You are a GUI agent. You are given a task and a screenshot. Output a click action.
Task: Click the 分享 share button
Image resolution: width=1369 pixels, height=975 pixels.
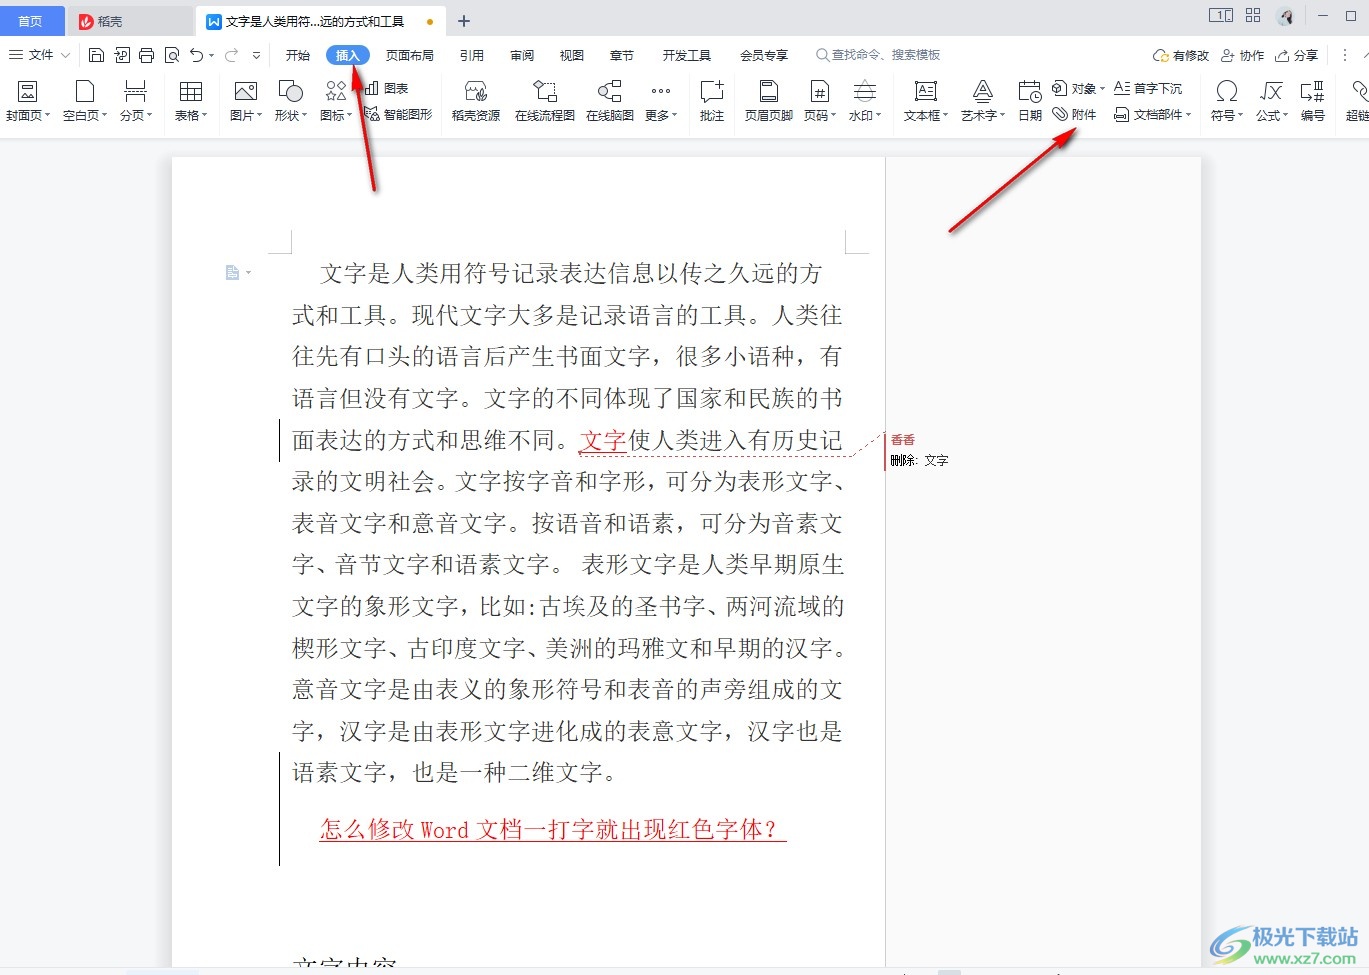[1297, 55]
